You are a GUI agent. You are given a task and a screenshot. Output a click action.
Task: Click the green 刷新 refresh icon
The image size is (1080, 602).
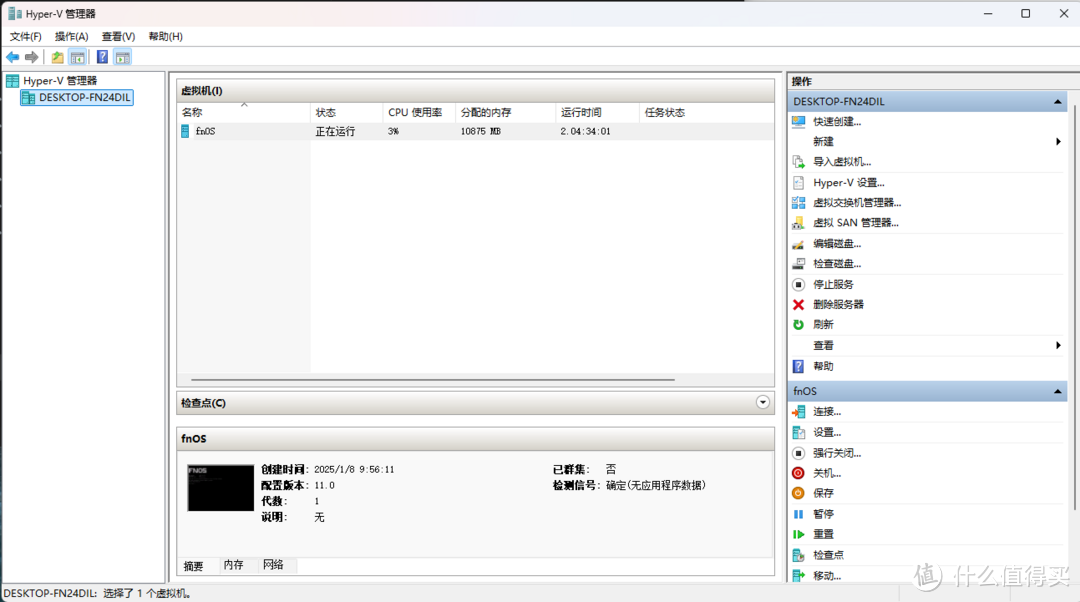coord(798,325)
